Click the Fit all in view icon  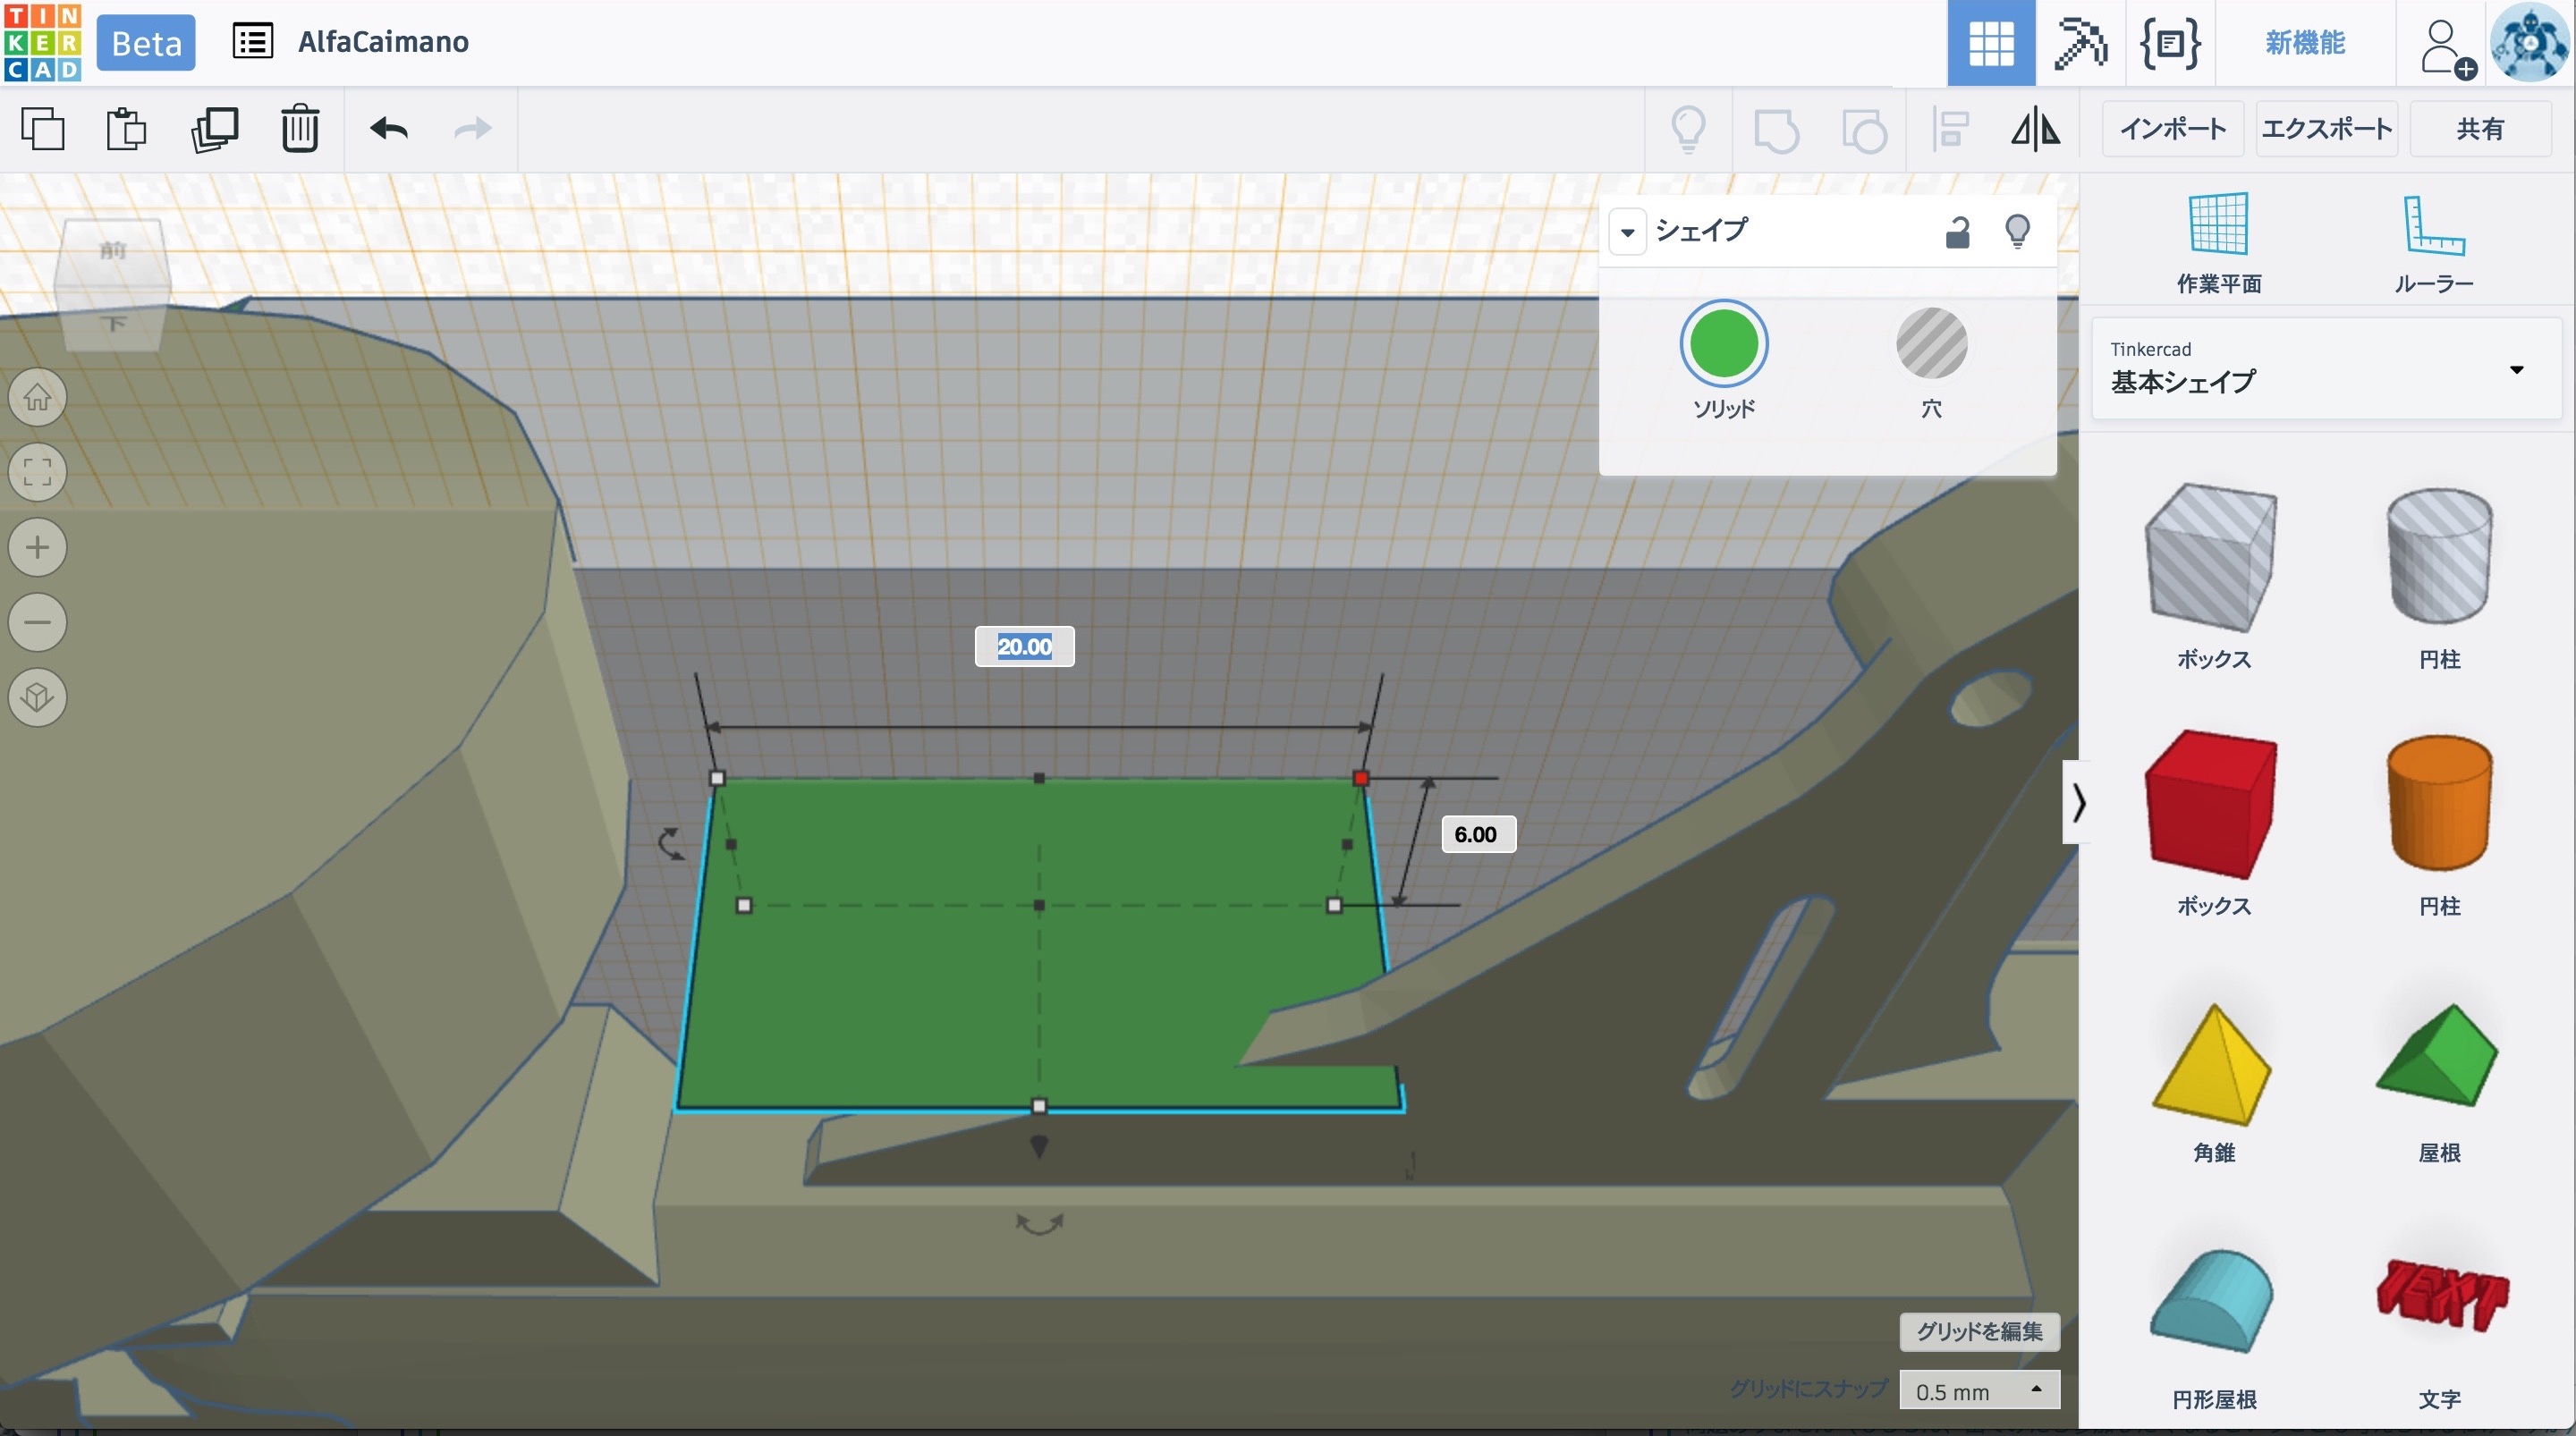(x=38, y=472)
